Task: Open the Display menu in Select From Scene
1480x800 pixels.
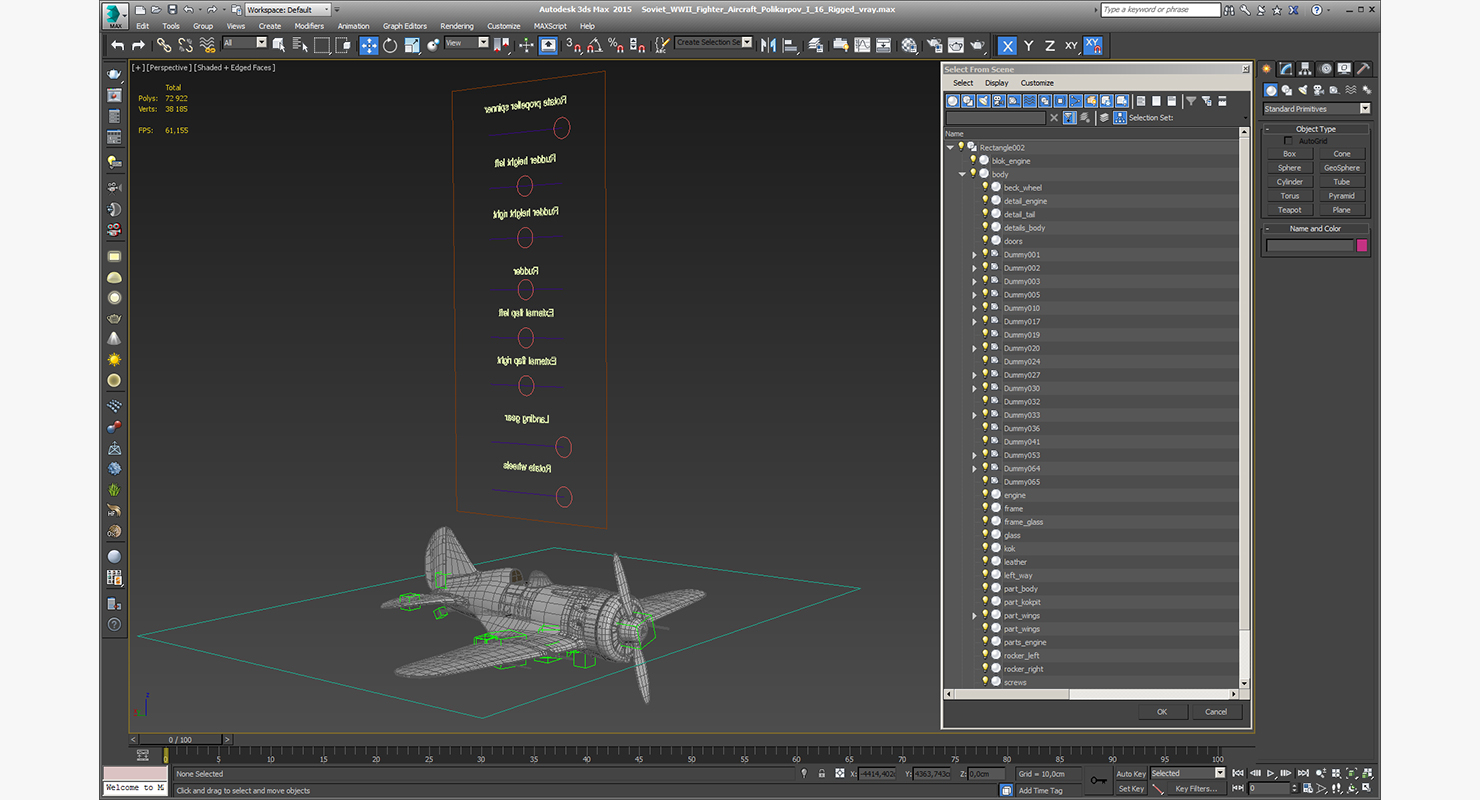Action: (997, 83)
